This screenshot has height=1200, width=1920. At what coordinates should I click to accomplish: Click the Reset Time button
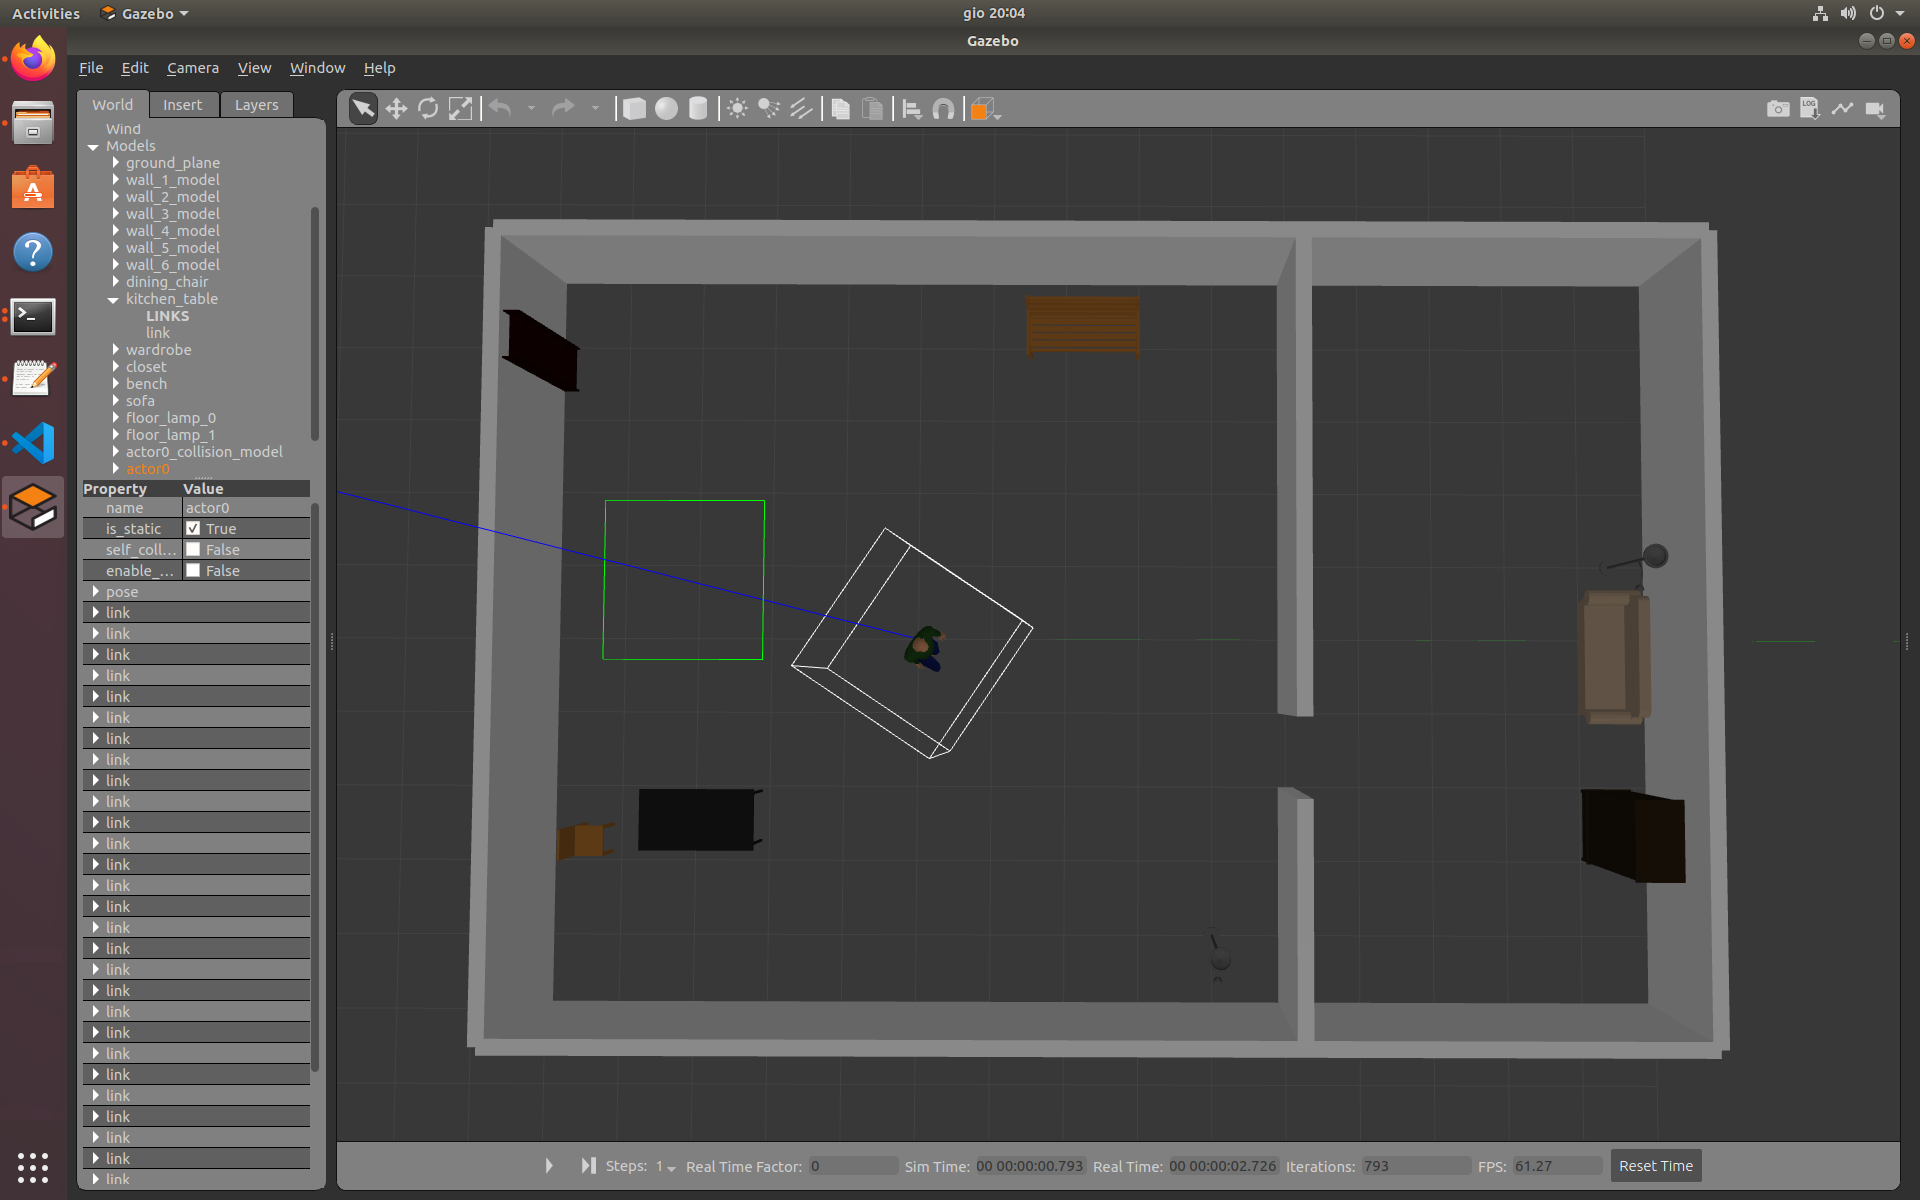(1656, 1166)
